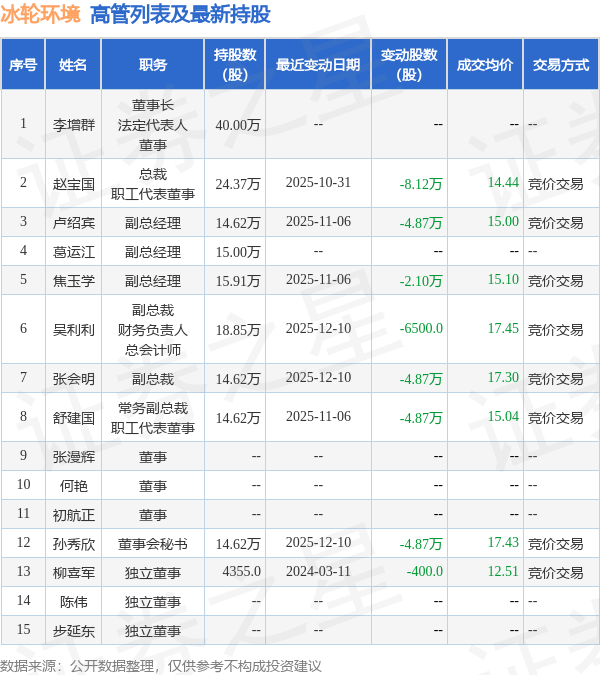600x675 pixels.
Task: Click the title 冰轮环境
Action: pos(40,14)
